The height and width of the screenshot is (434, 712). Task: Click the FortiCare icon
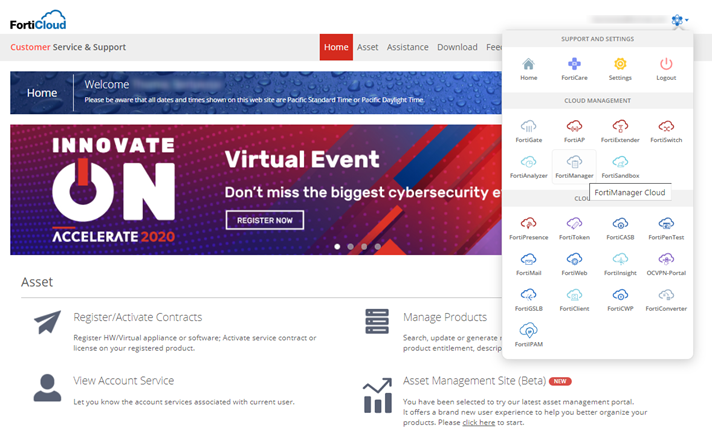point(574,65)
